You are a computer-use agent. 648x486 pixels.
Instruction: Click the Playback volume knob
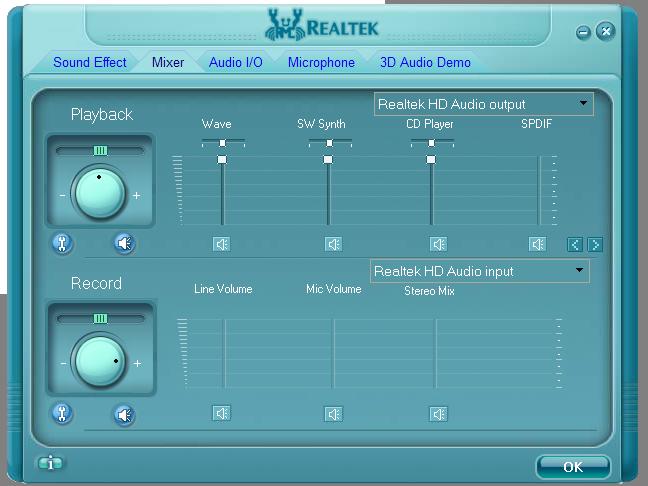pyautogui.click(x=100, y=192)
